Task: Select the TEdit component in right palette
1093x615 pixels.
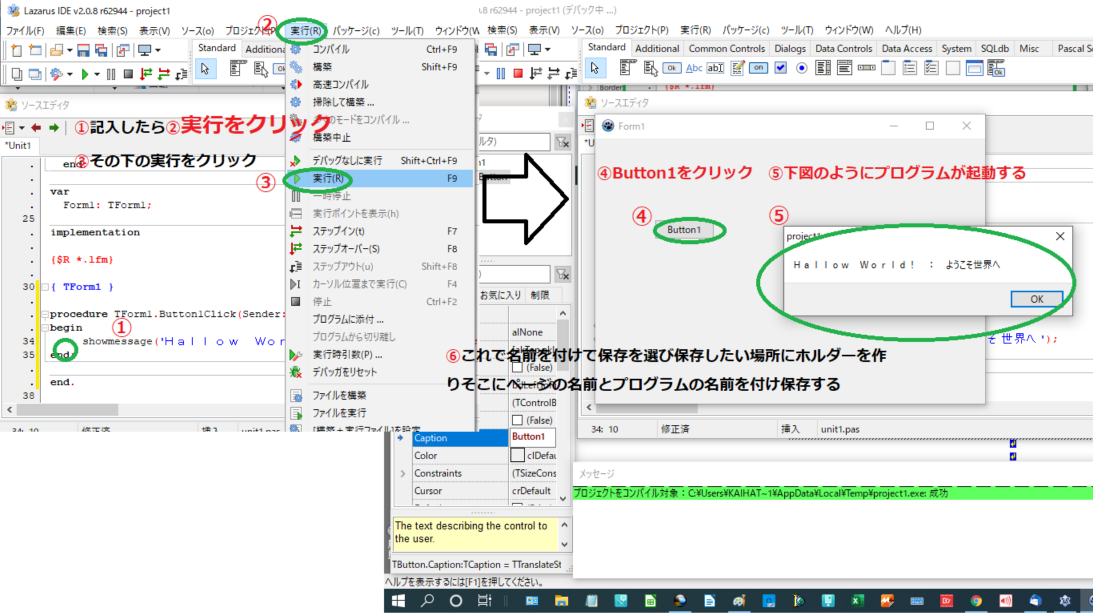Action: click(x=715, y=68)
